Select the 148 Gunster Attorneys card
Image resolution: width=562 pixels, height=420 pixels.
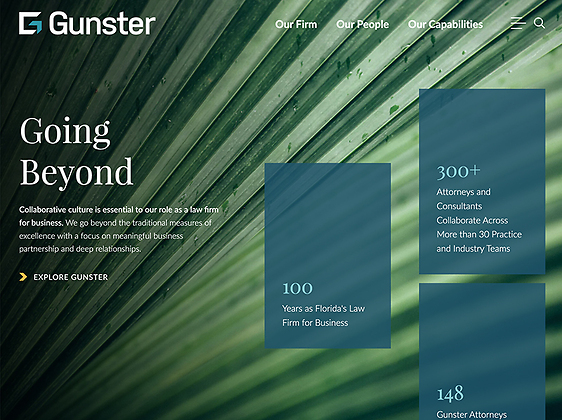click(482, 352)
